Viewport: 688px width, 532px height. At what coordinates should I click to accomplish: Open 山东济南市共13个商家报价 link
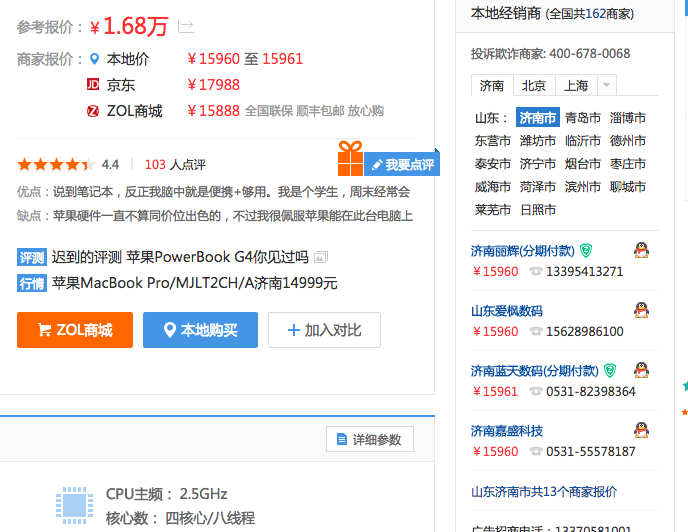click(544, 492)
